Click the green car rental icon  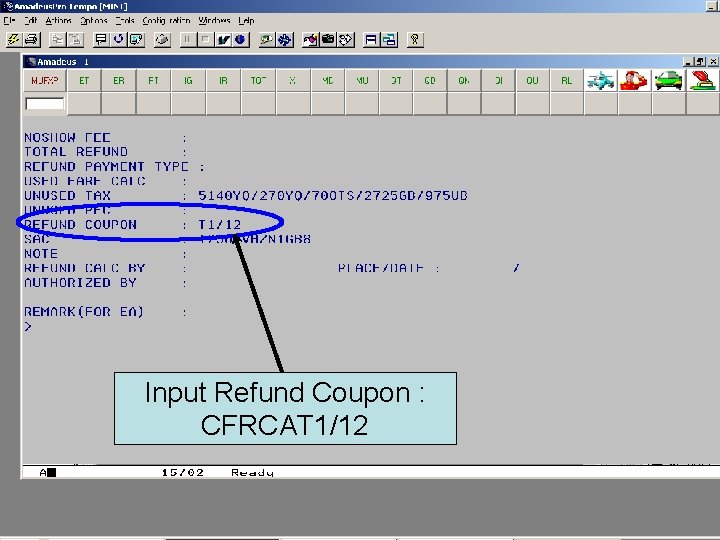pos(668,80)
